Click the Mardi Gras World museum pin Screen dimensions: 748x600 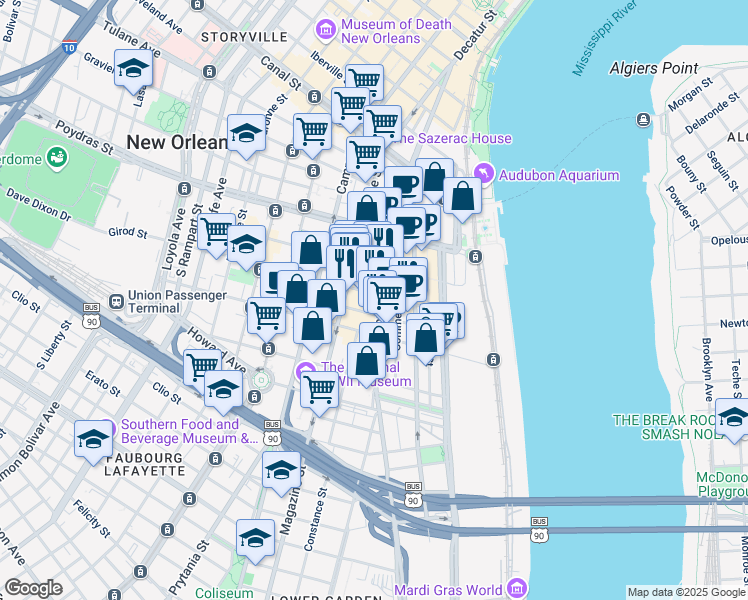click(x=517, y=589)
